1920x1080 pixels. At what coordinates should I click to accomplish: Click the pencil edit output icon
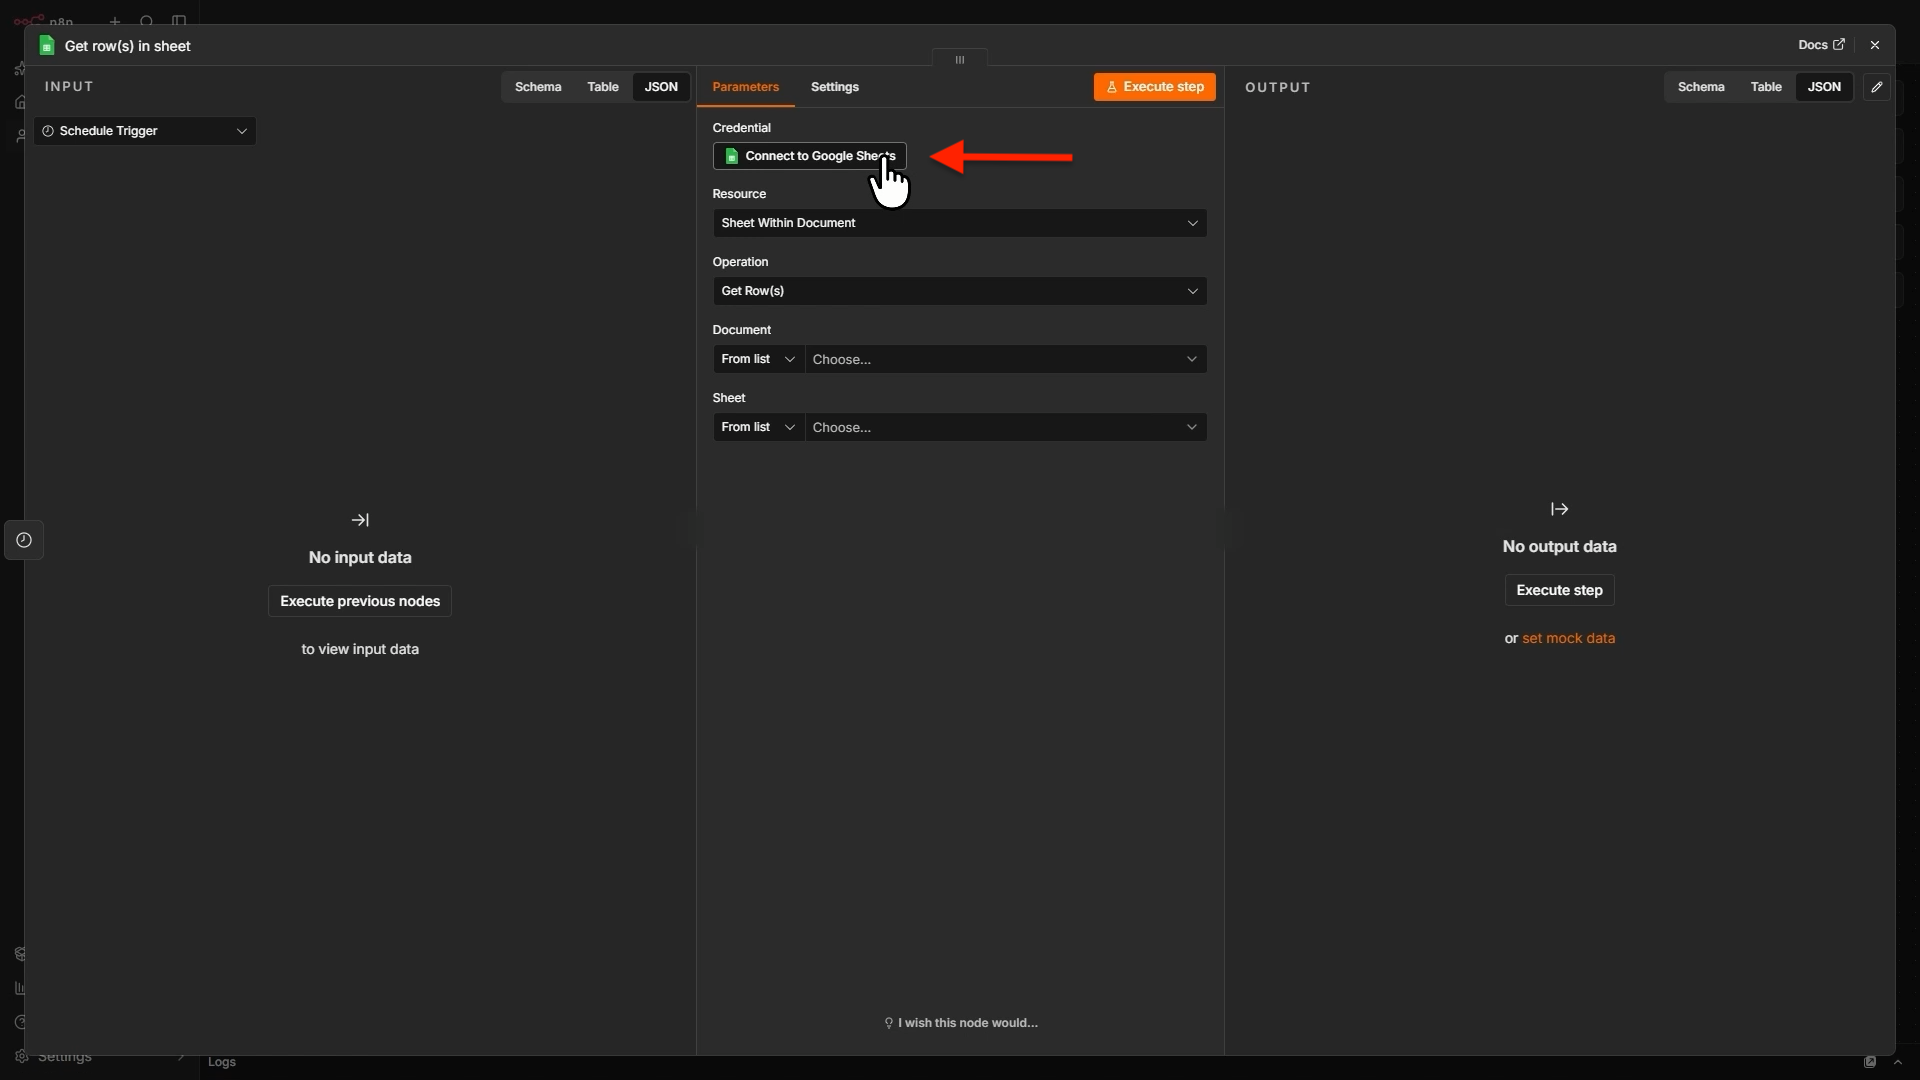coord(1877,87)
